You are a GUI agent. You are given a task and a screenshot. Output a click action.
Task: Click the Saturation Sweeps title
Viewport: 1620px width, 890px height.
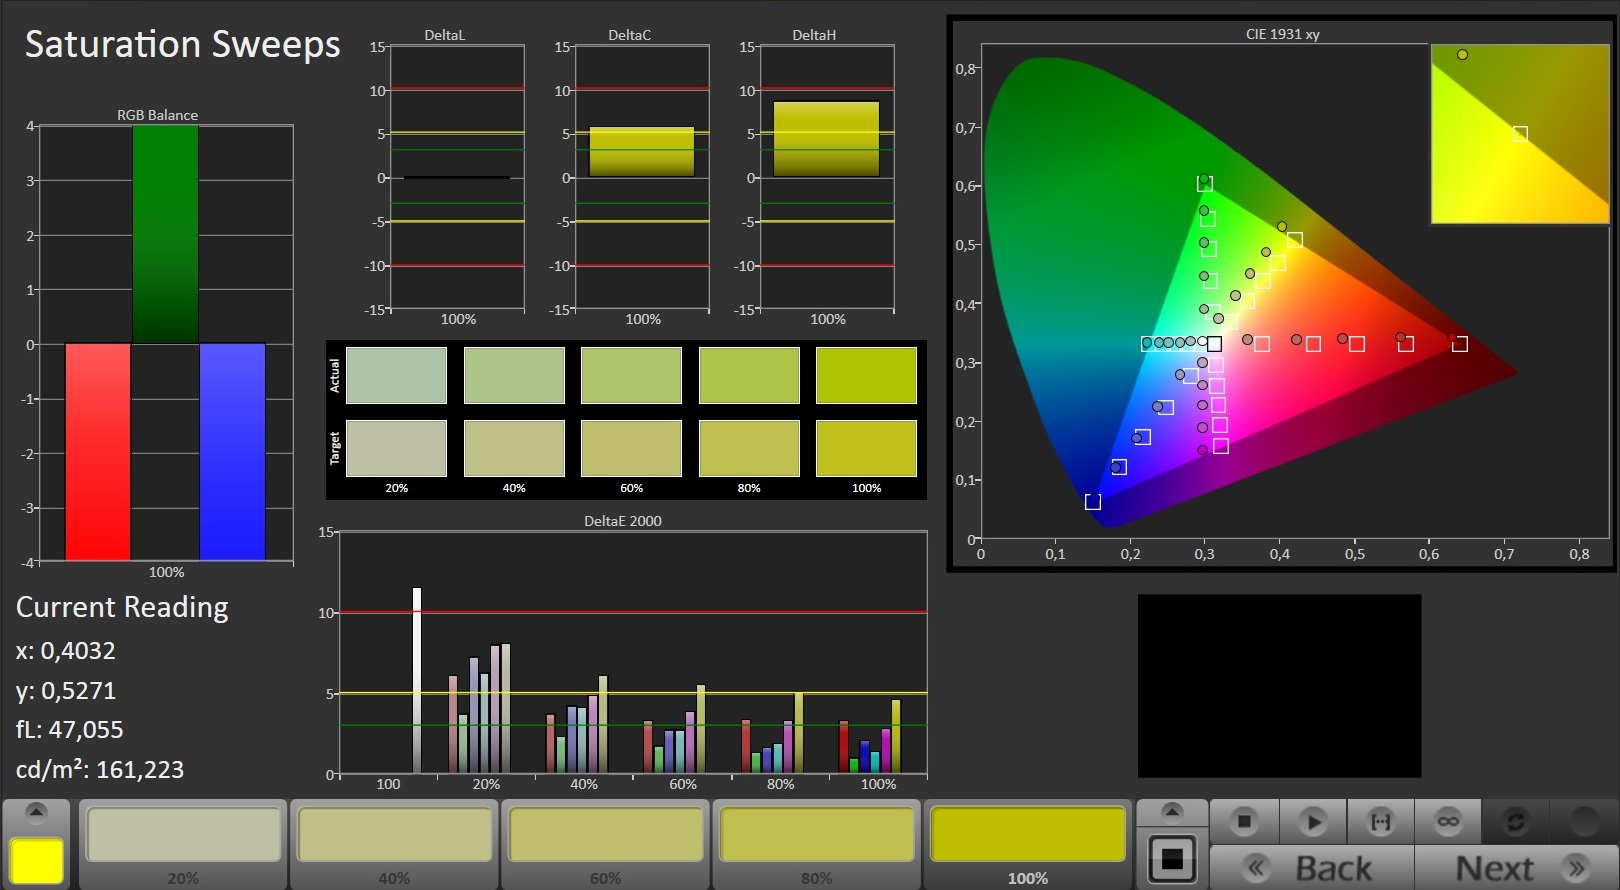183,44
